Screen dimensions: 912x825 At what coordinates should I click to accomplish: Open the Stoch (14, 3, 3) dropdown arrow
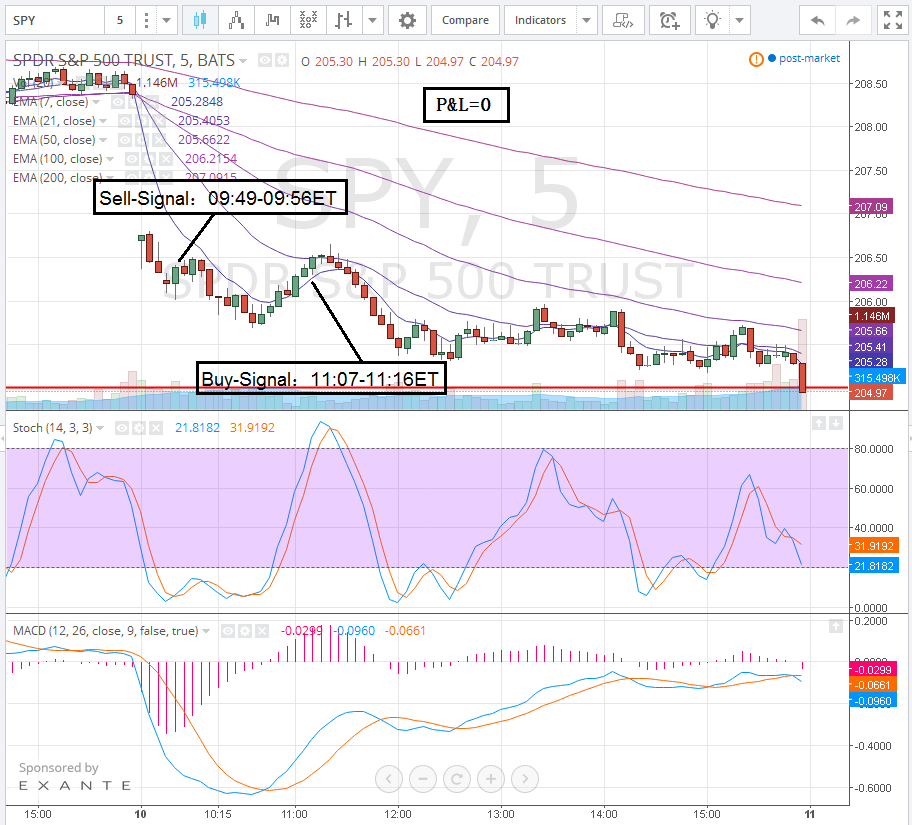(x=100, y=428)
